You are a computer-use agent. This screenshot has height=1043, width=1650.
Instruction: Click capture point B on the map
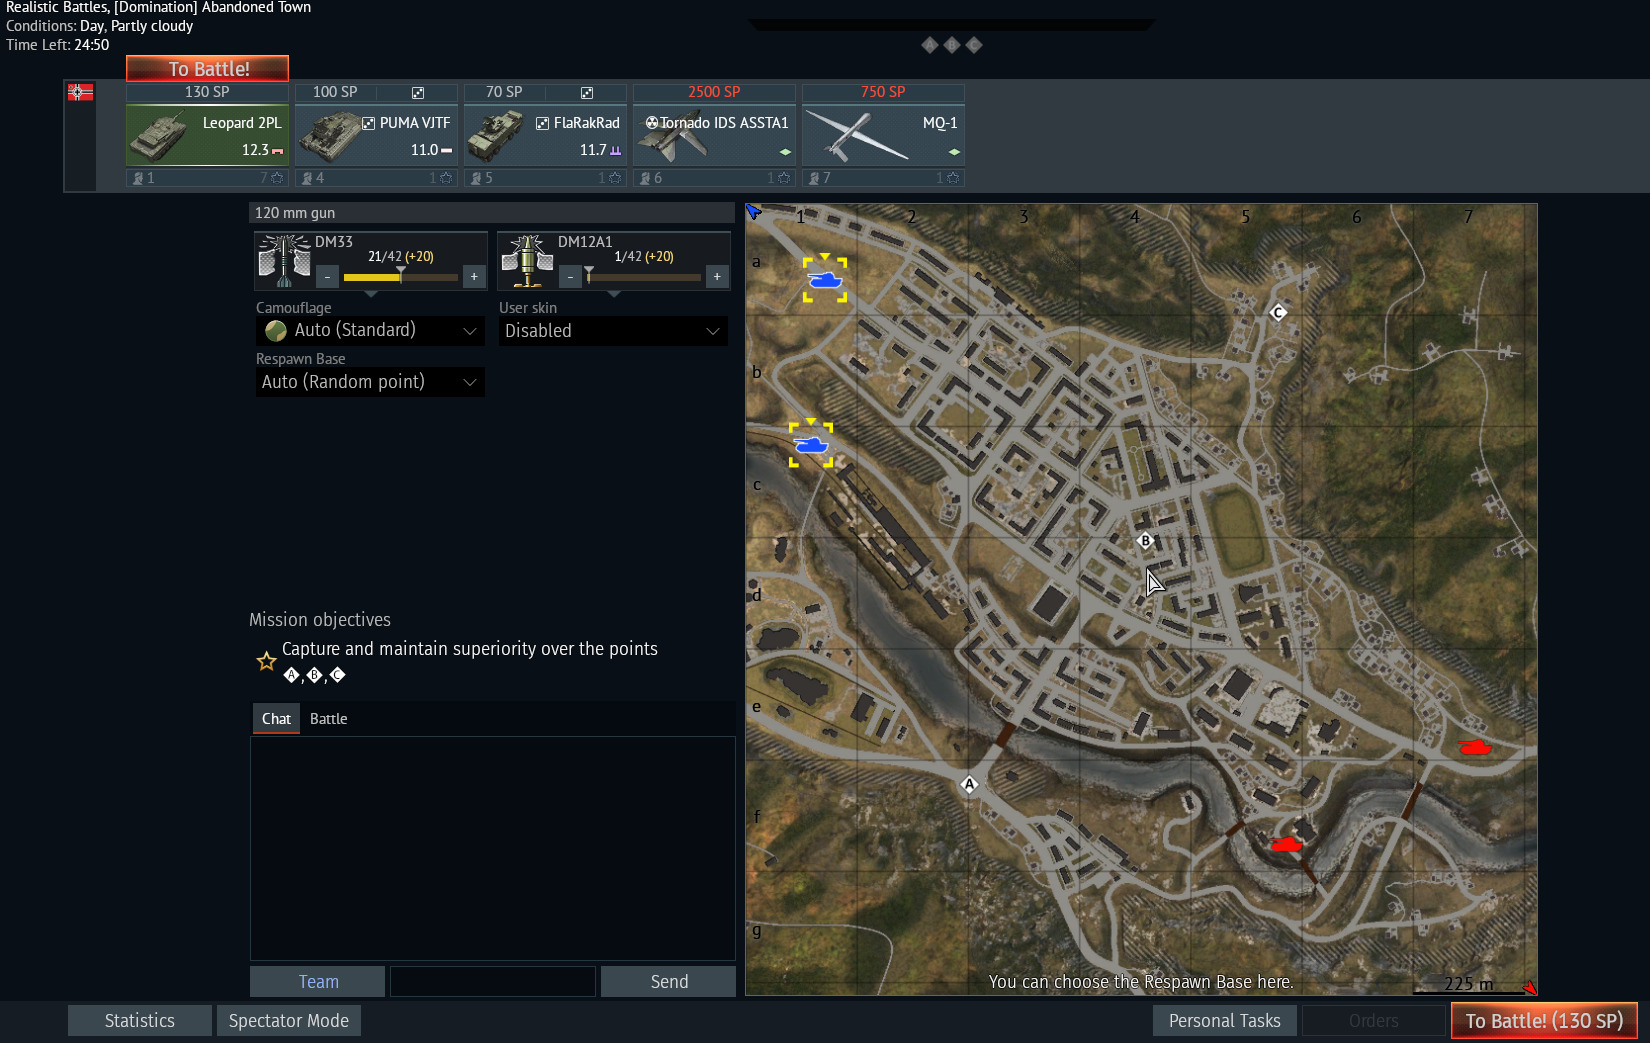pos(1145,541)
